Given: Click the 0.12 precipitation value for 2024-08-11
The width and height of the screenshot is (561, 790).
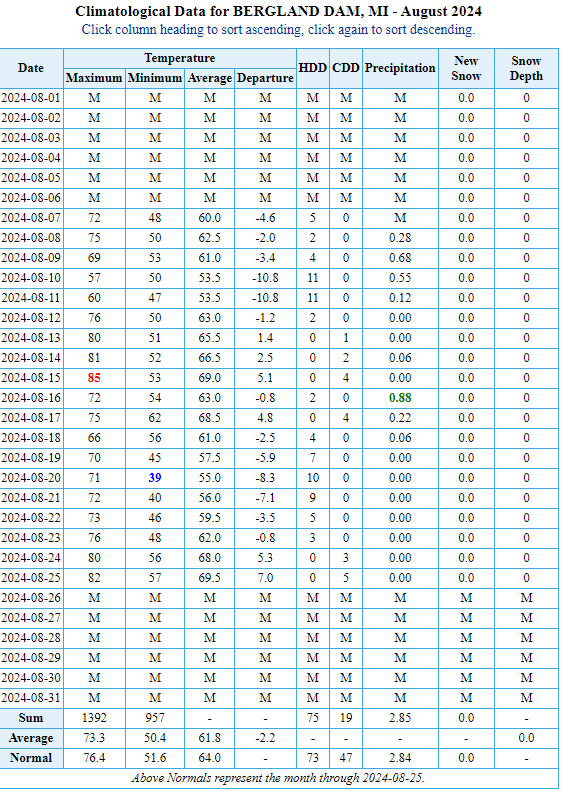Looking at the screenshot, I should click(x=400, y=298).
